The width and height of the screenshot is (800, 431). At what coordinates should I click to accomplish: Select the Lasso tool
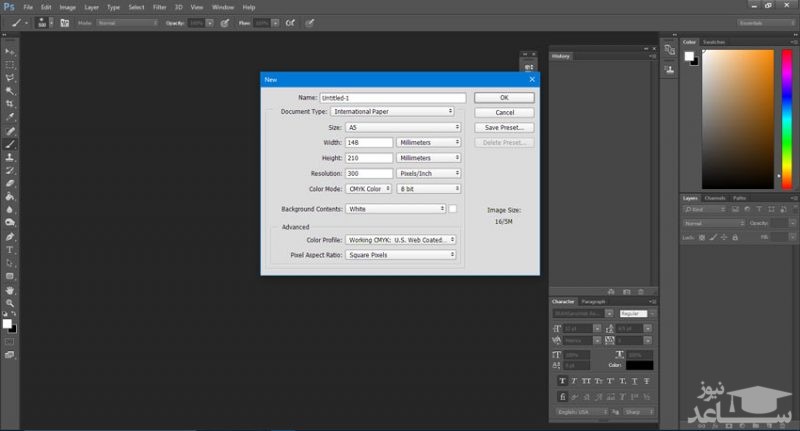10,77
